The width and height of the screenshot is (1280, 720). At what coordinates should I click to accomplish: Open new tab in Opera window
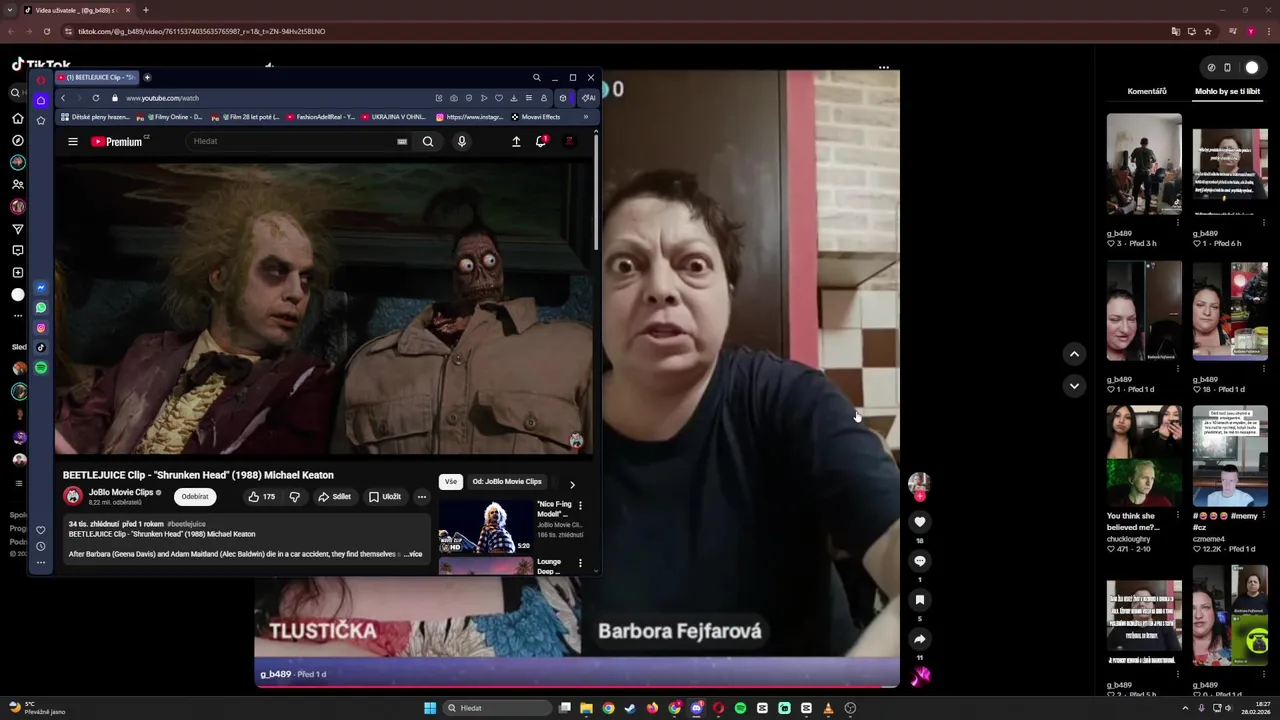click(147, 77)
